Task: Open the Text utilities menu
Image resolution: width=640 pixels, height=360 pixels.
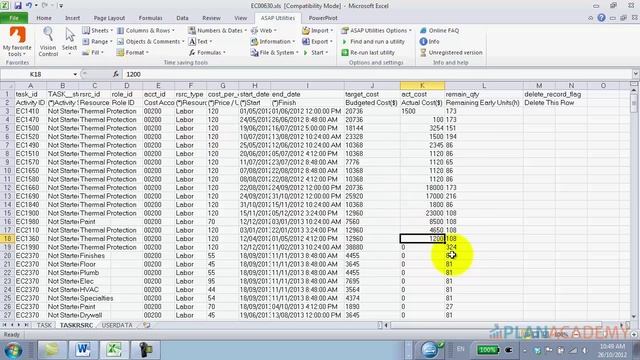Action: coord(200,42)
